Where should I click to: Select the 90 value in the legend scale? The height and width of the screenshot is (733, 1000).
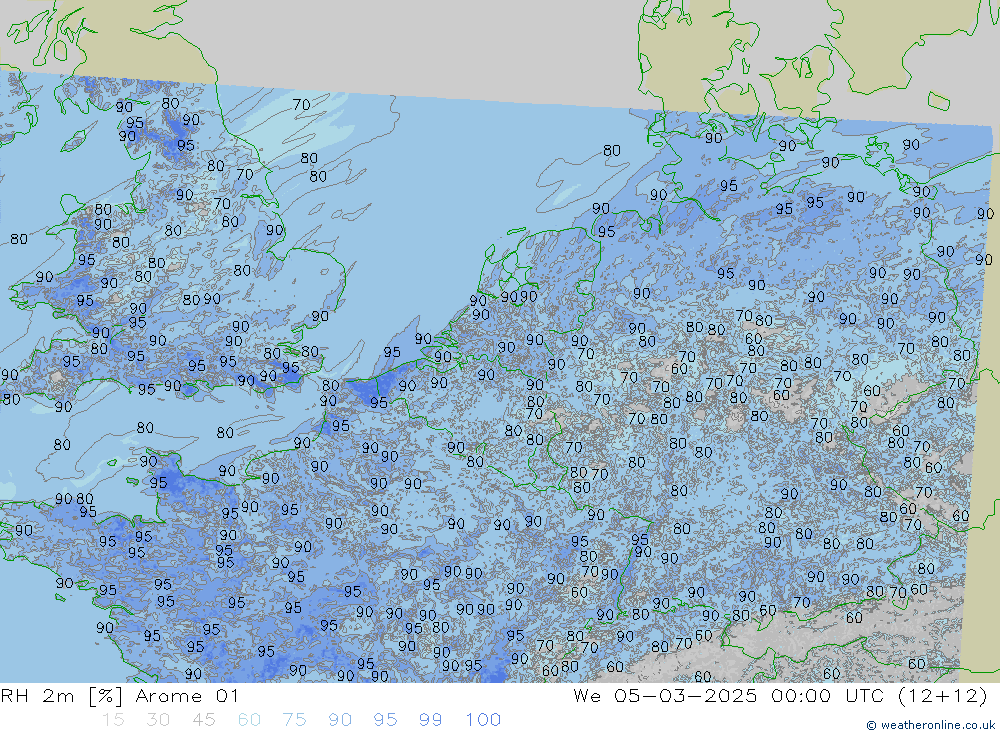(x=340, y=720)
